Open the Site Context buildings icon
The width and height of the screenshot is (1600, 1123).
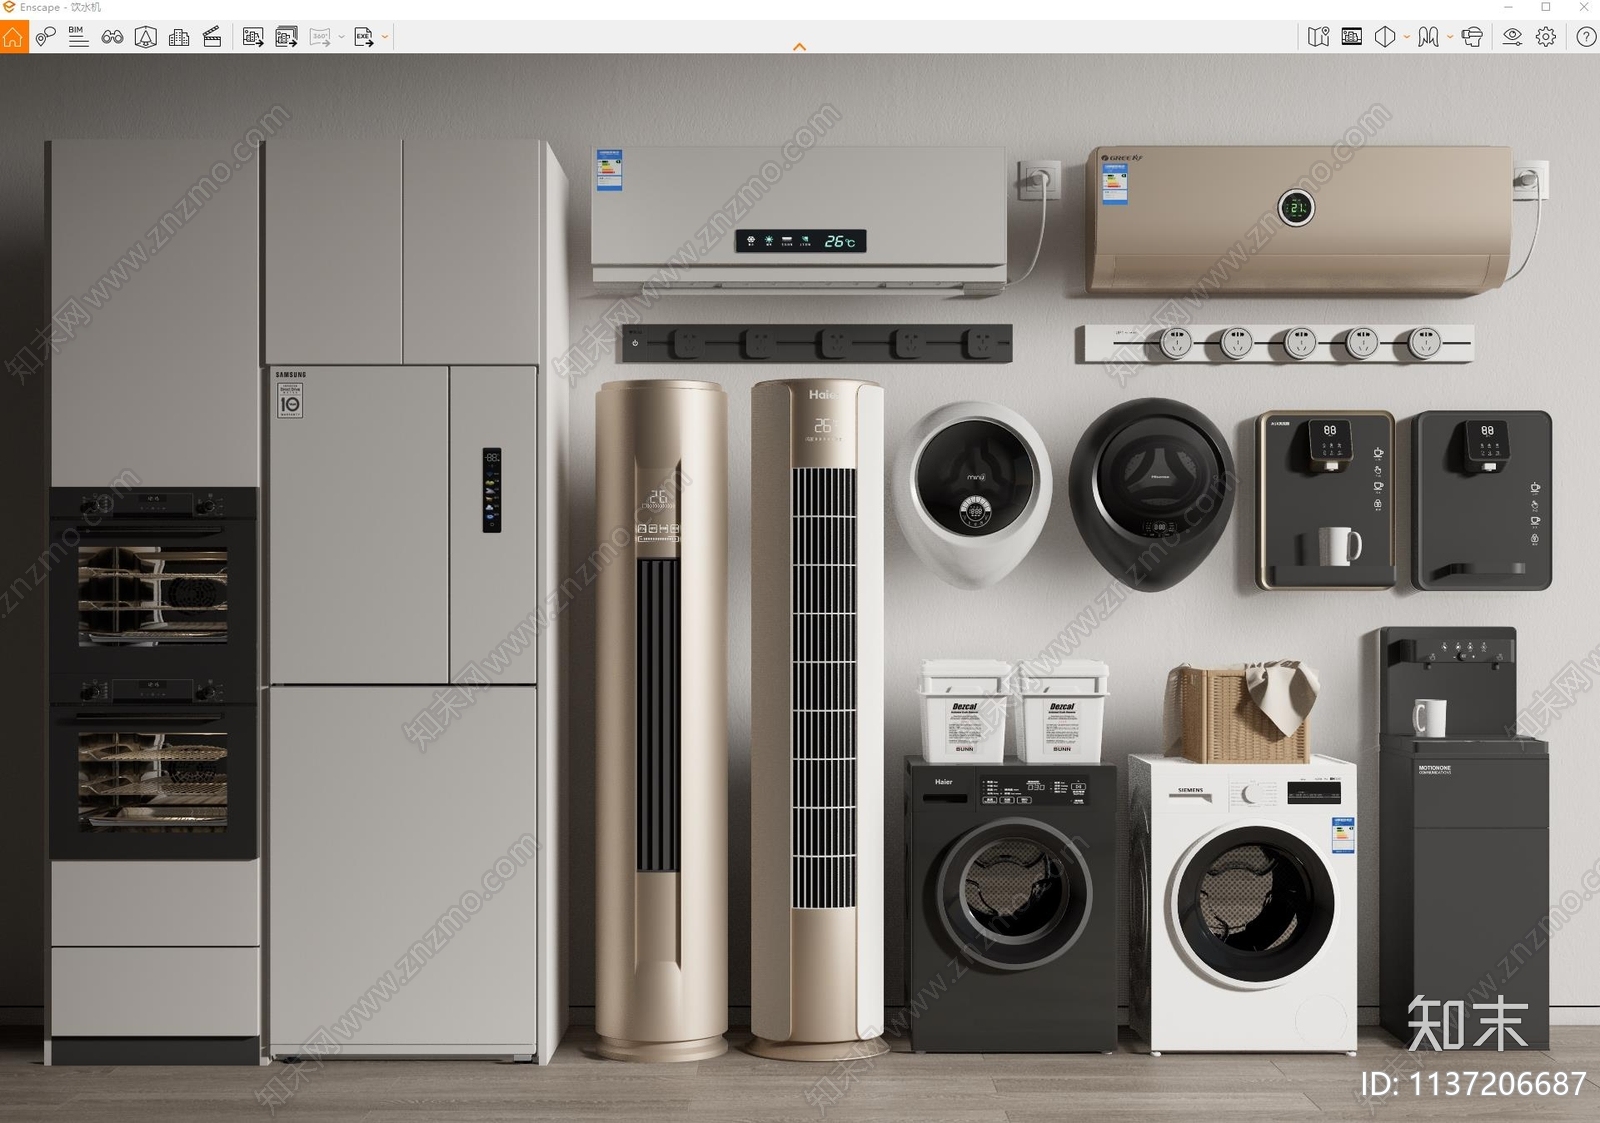[x=179, y=38]
